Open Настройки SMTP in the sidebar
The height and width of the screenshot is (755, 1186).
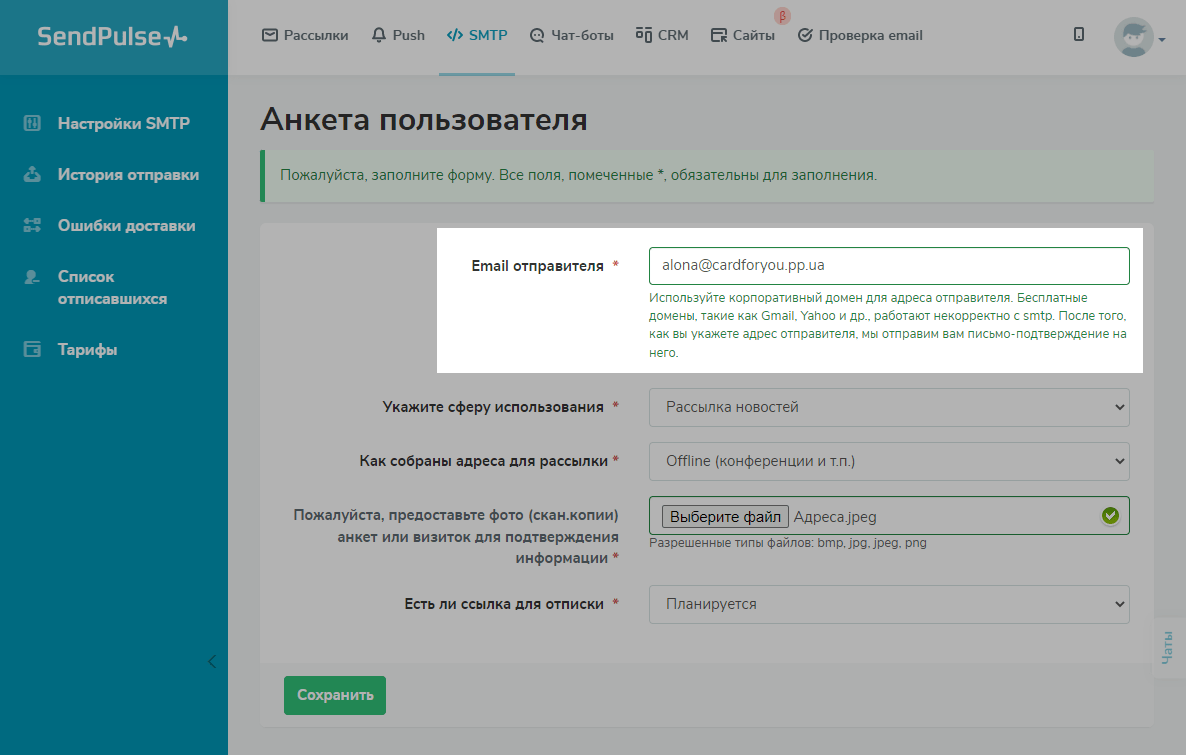123,123
